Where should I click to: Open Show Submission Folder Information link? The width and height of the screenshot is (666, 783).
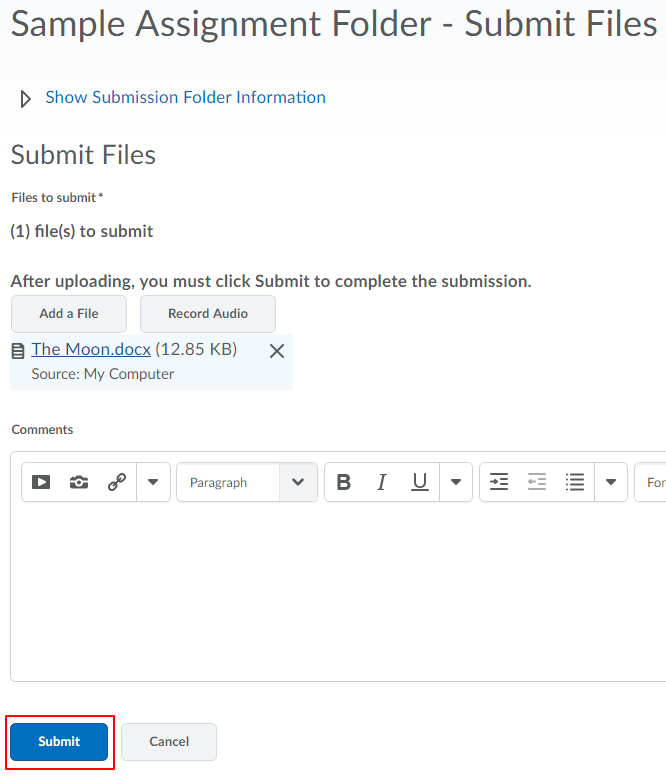(185, 97)
